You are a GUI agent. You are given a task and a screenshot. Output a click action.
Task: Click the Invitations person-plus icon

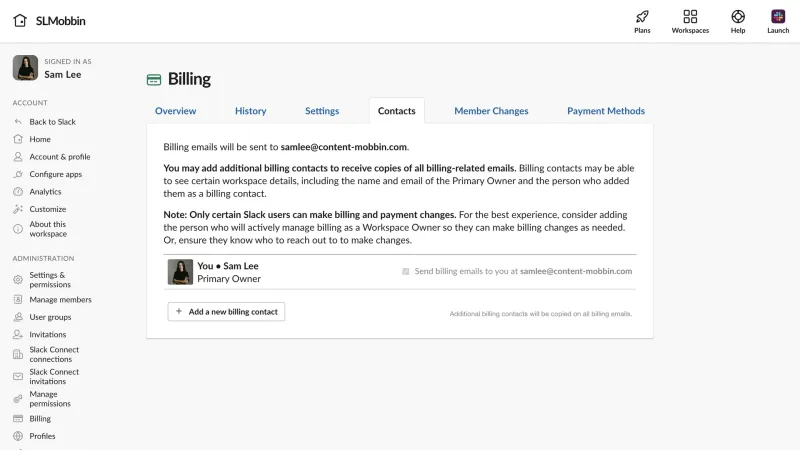pyautogui.click(x=18, y=334)
